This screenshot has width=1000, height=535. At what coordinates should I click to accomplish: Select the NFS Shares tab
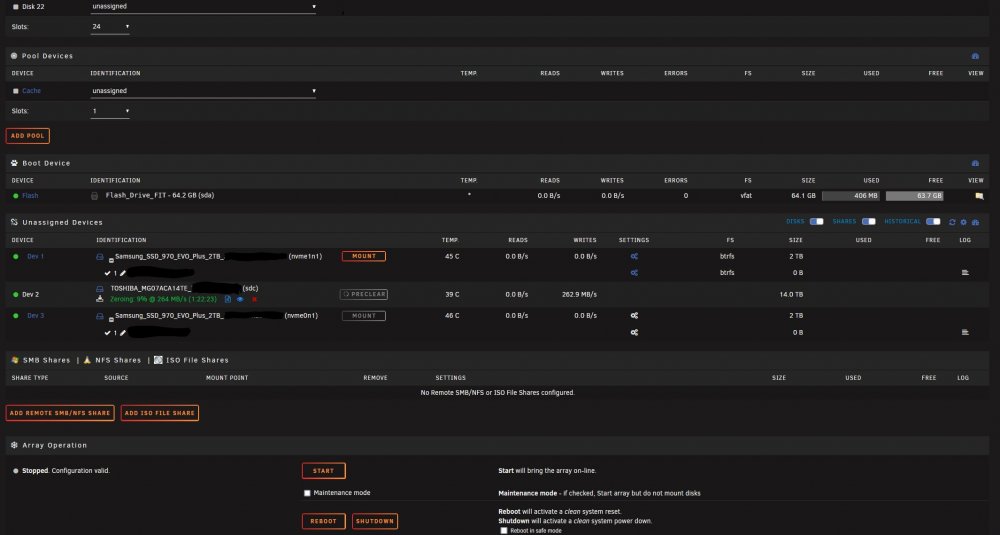click(x=118, y=360)
